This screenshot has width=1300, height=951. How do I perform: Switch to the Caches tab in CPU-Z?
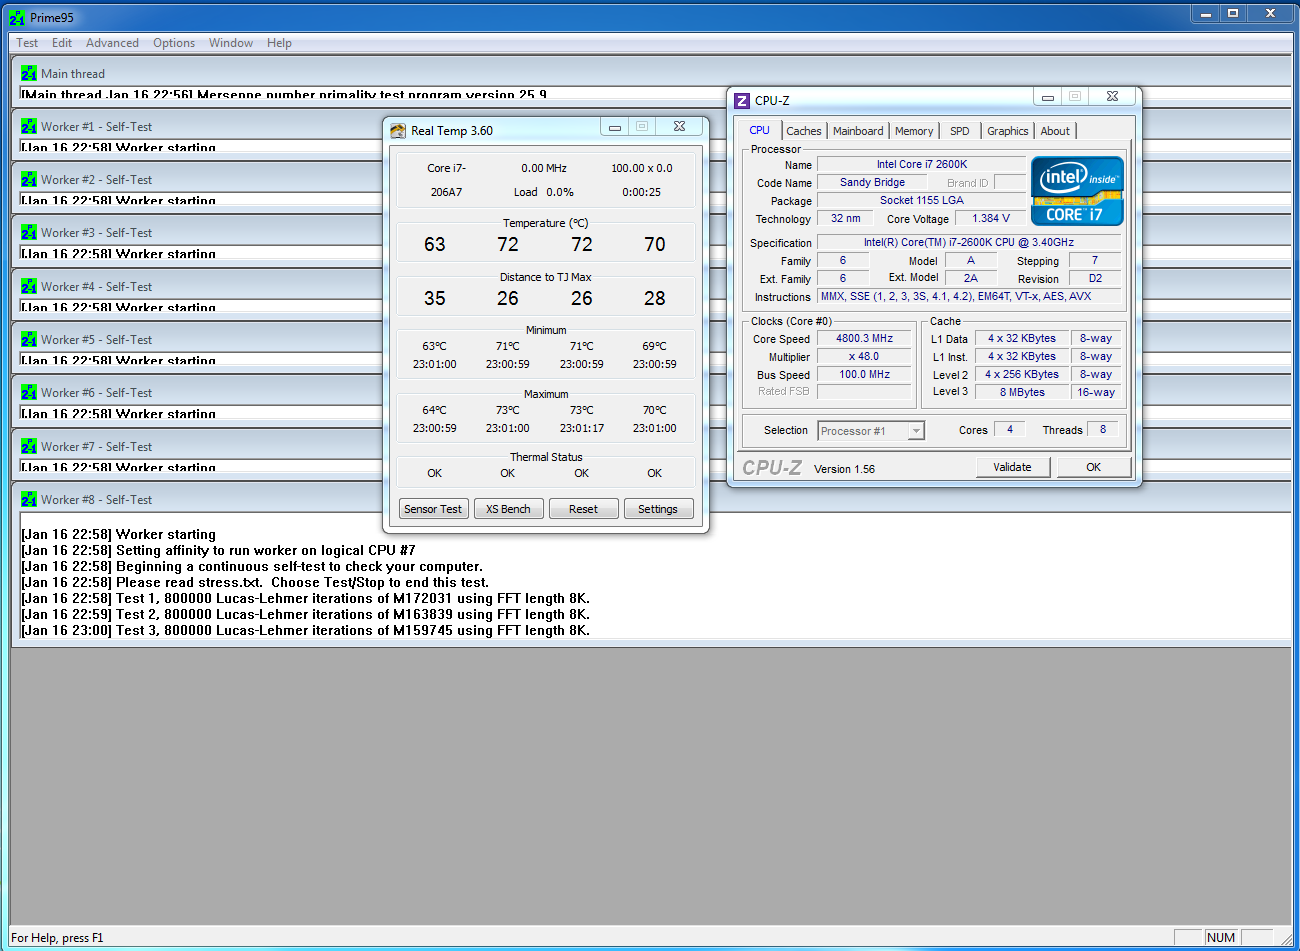point(803,131)
